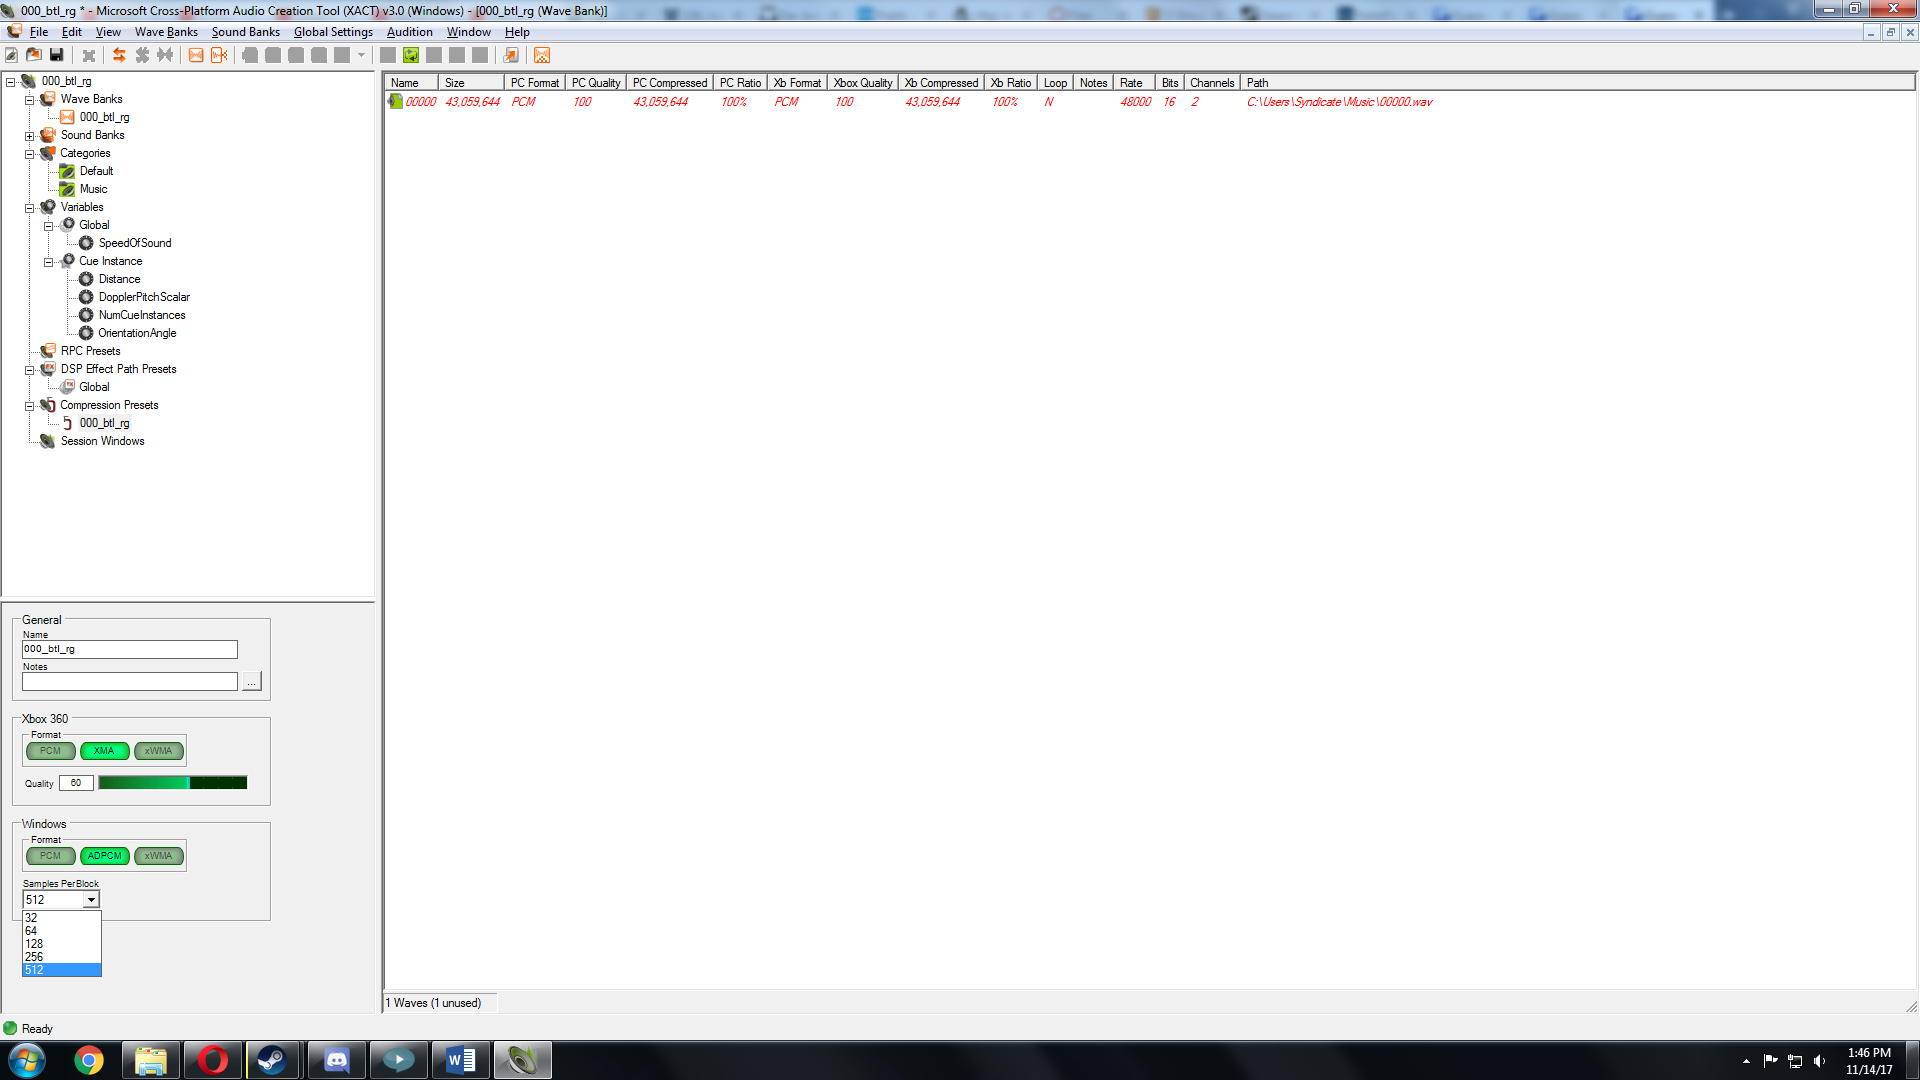Open the Audition menu
This screenshot has height=1080, width=1920.
409,32
